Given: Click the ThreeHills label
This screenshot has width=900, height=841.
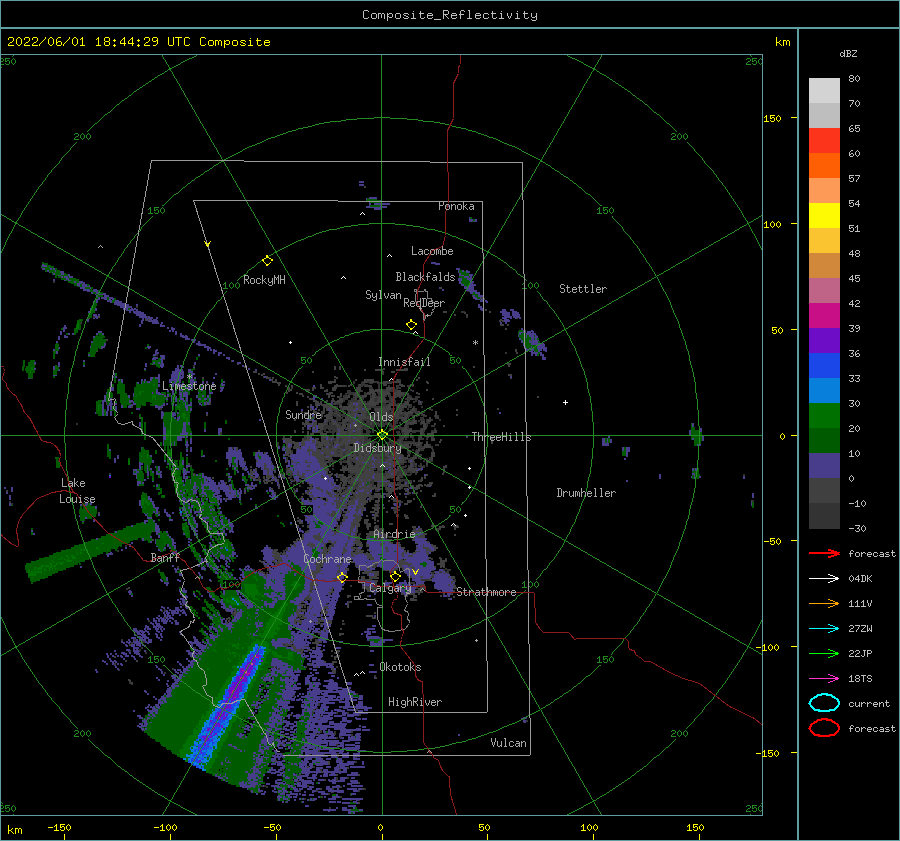Looking at the screenshot, I should click(x=501, y=437).
